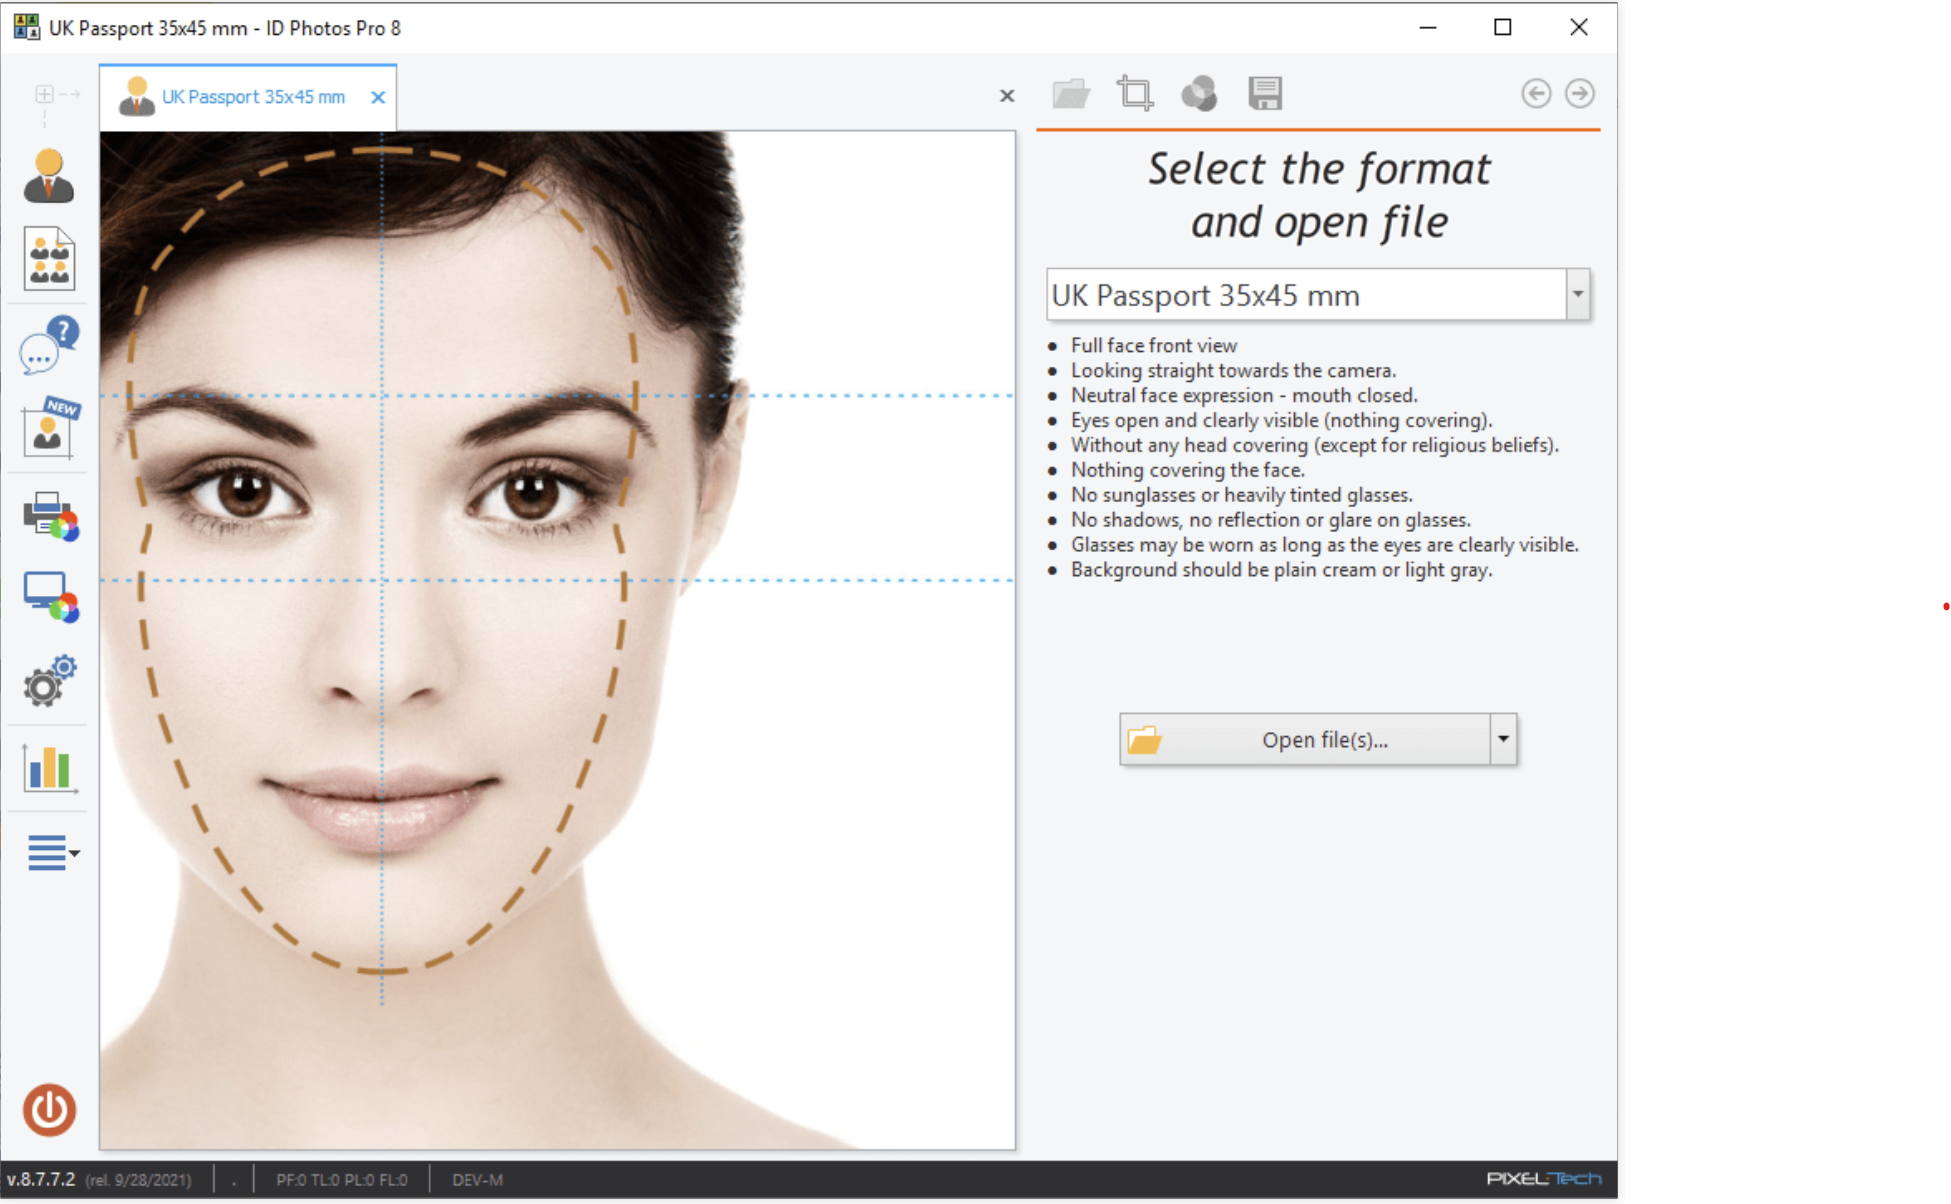
Task: Click the red power exit button
Action: pos(49,1110)
